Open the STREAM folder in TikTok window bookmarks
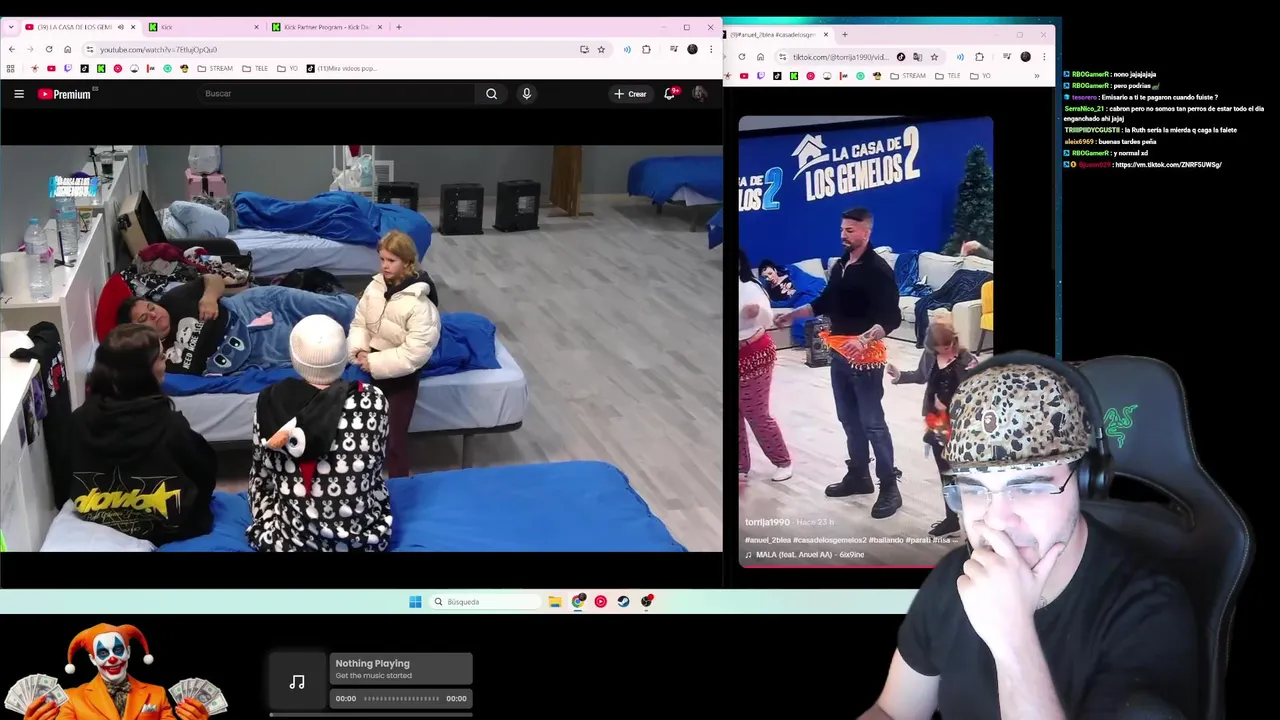 pos(908,76)
